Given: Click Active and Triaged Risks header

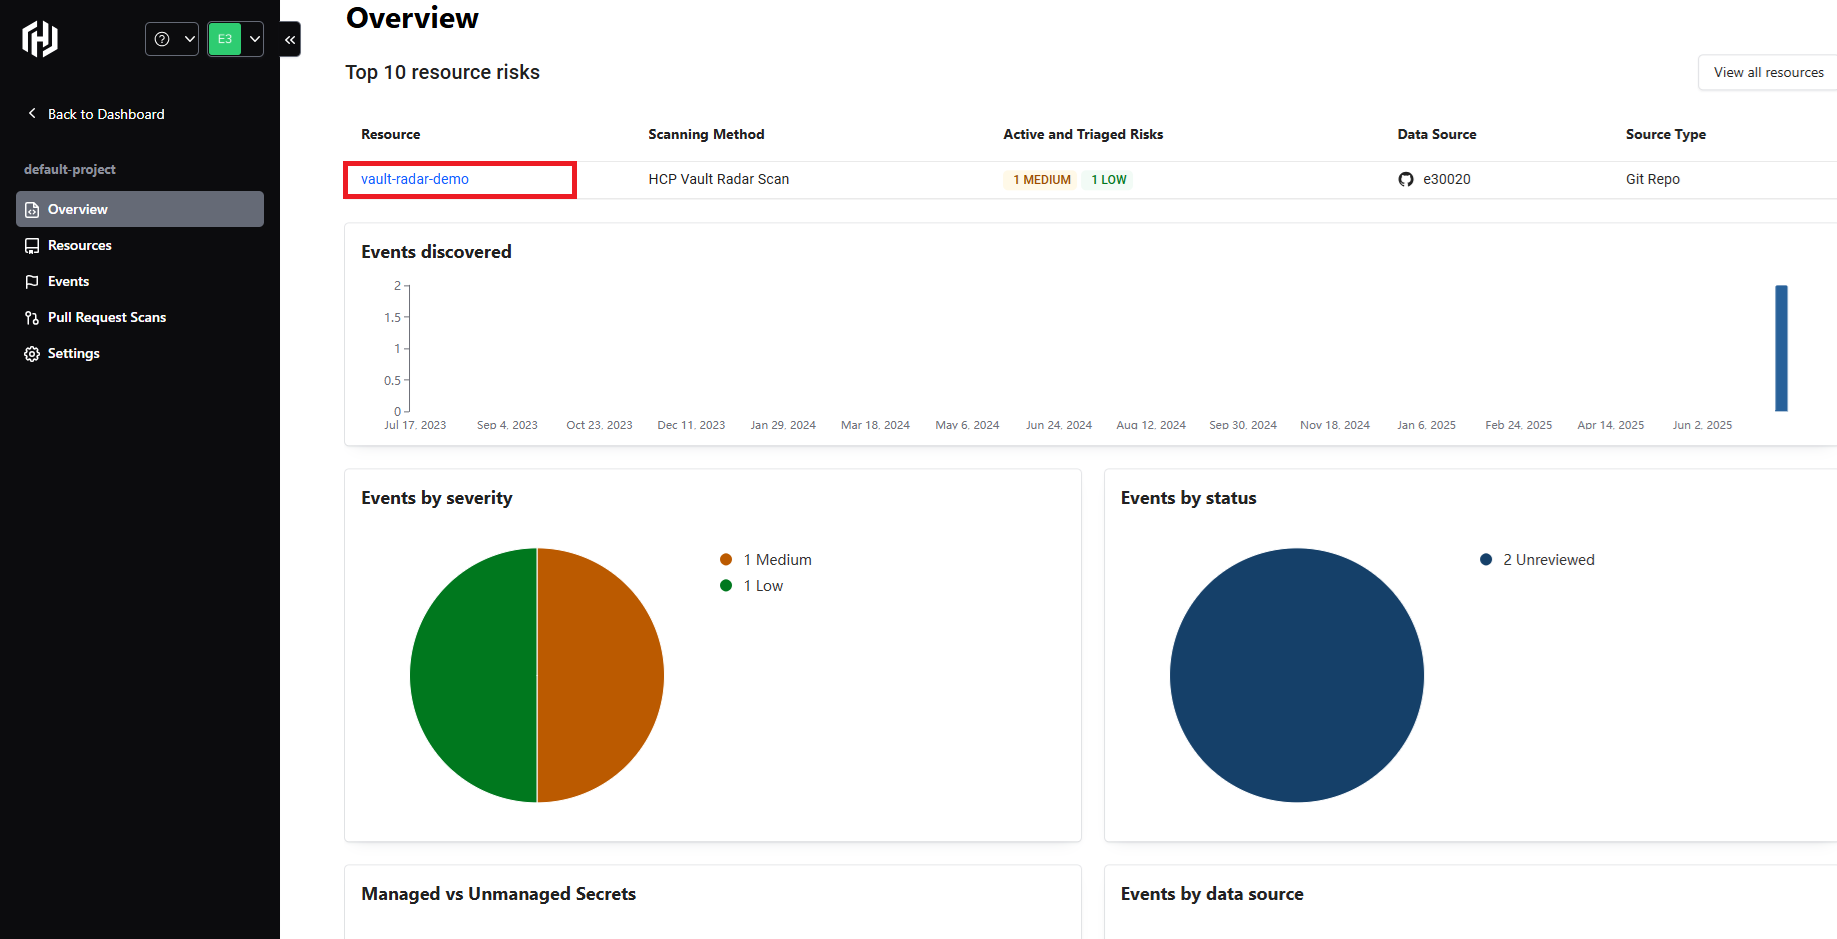Looking at the screenshot, I should 1083,134.
